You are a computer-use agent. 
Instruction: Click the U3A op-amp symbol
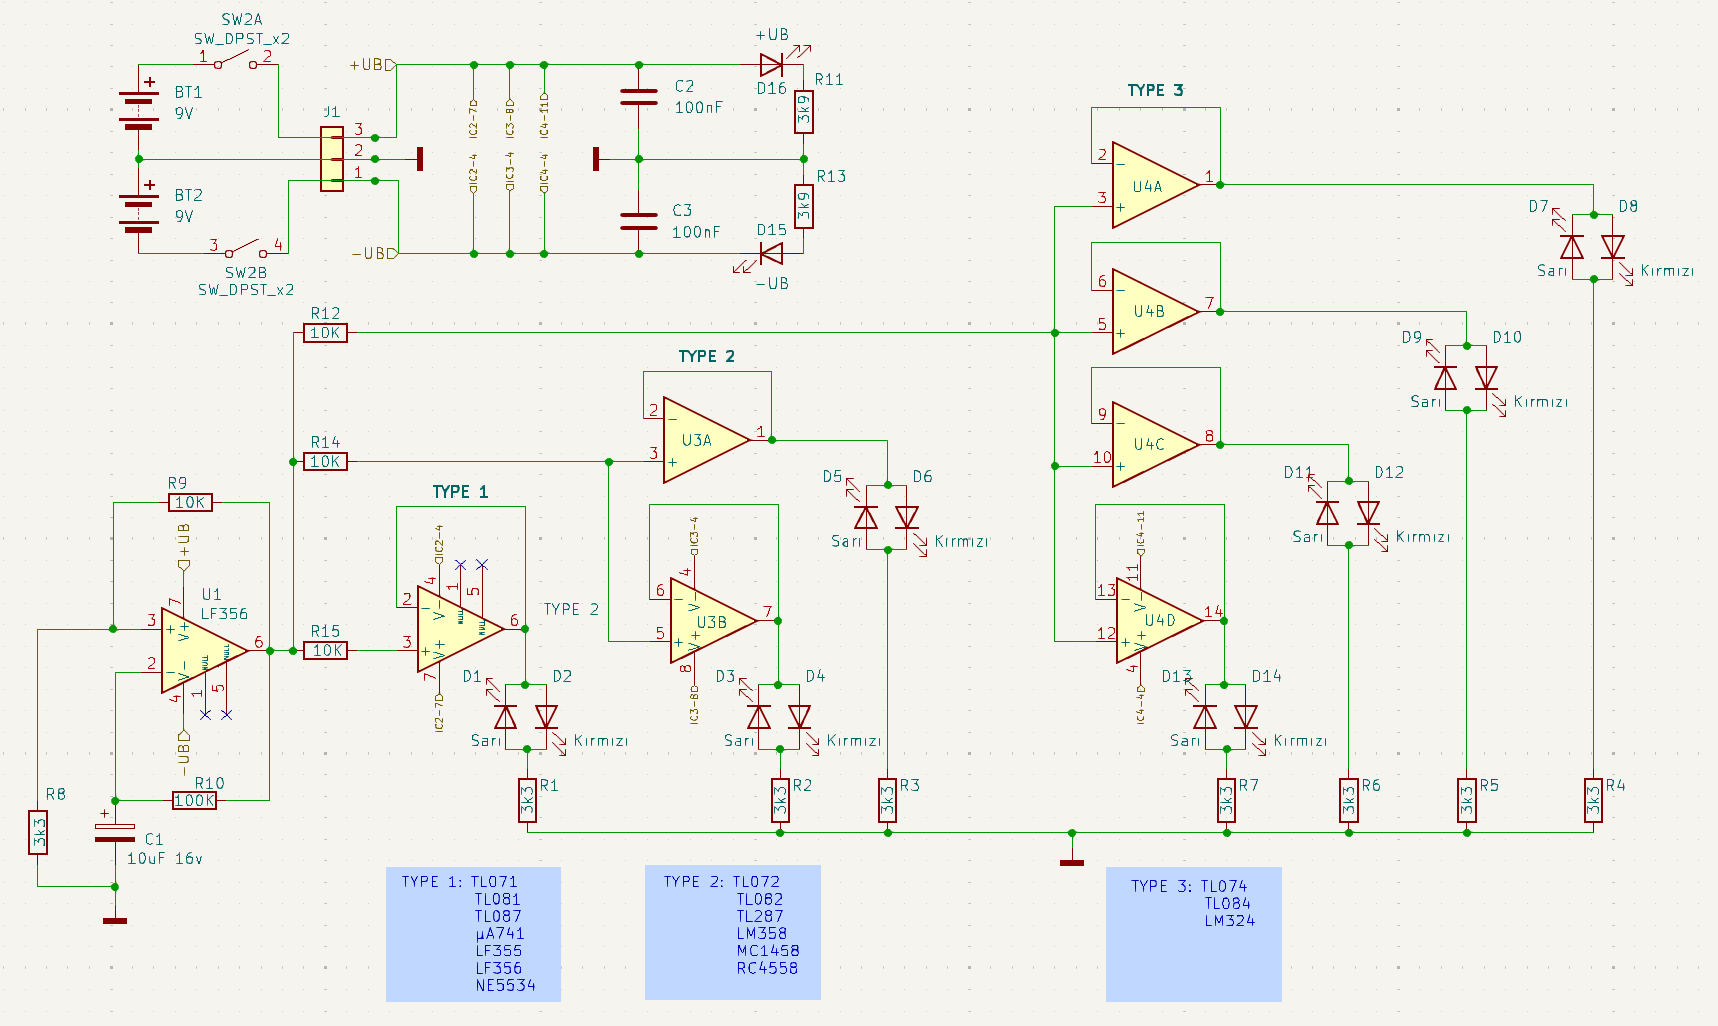[x=701, y=441]
